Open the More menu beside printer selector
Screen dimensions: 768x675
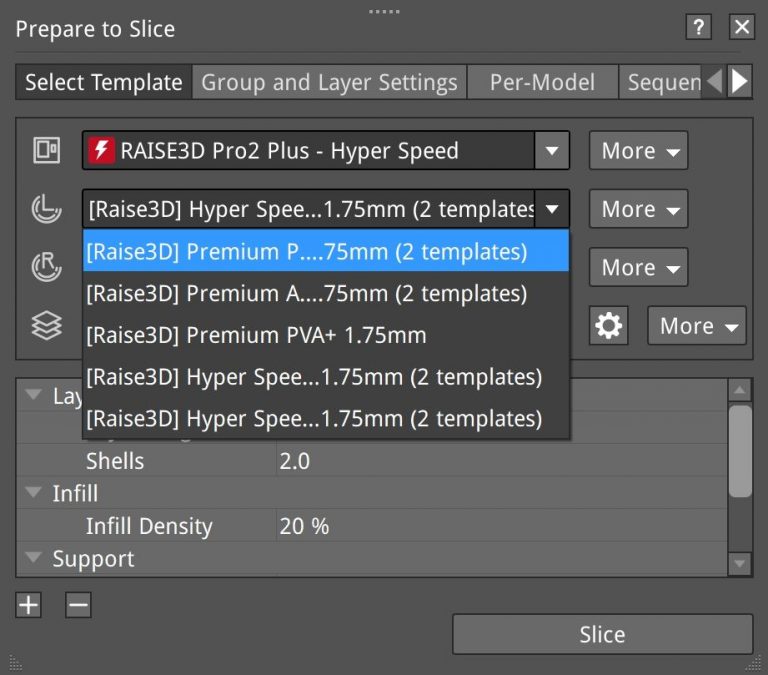pyautogui.click(x=638, y=150)
